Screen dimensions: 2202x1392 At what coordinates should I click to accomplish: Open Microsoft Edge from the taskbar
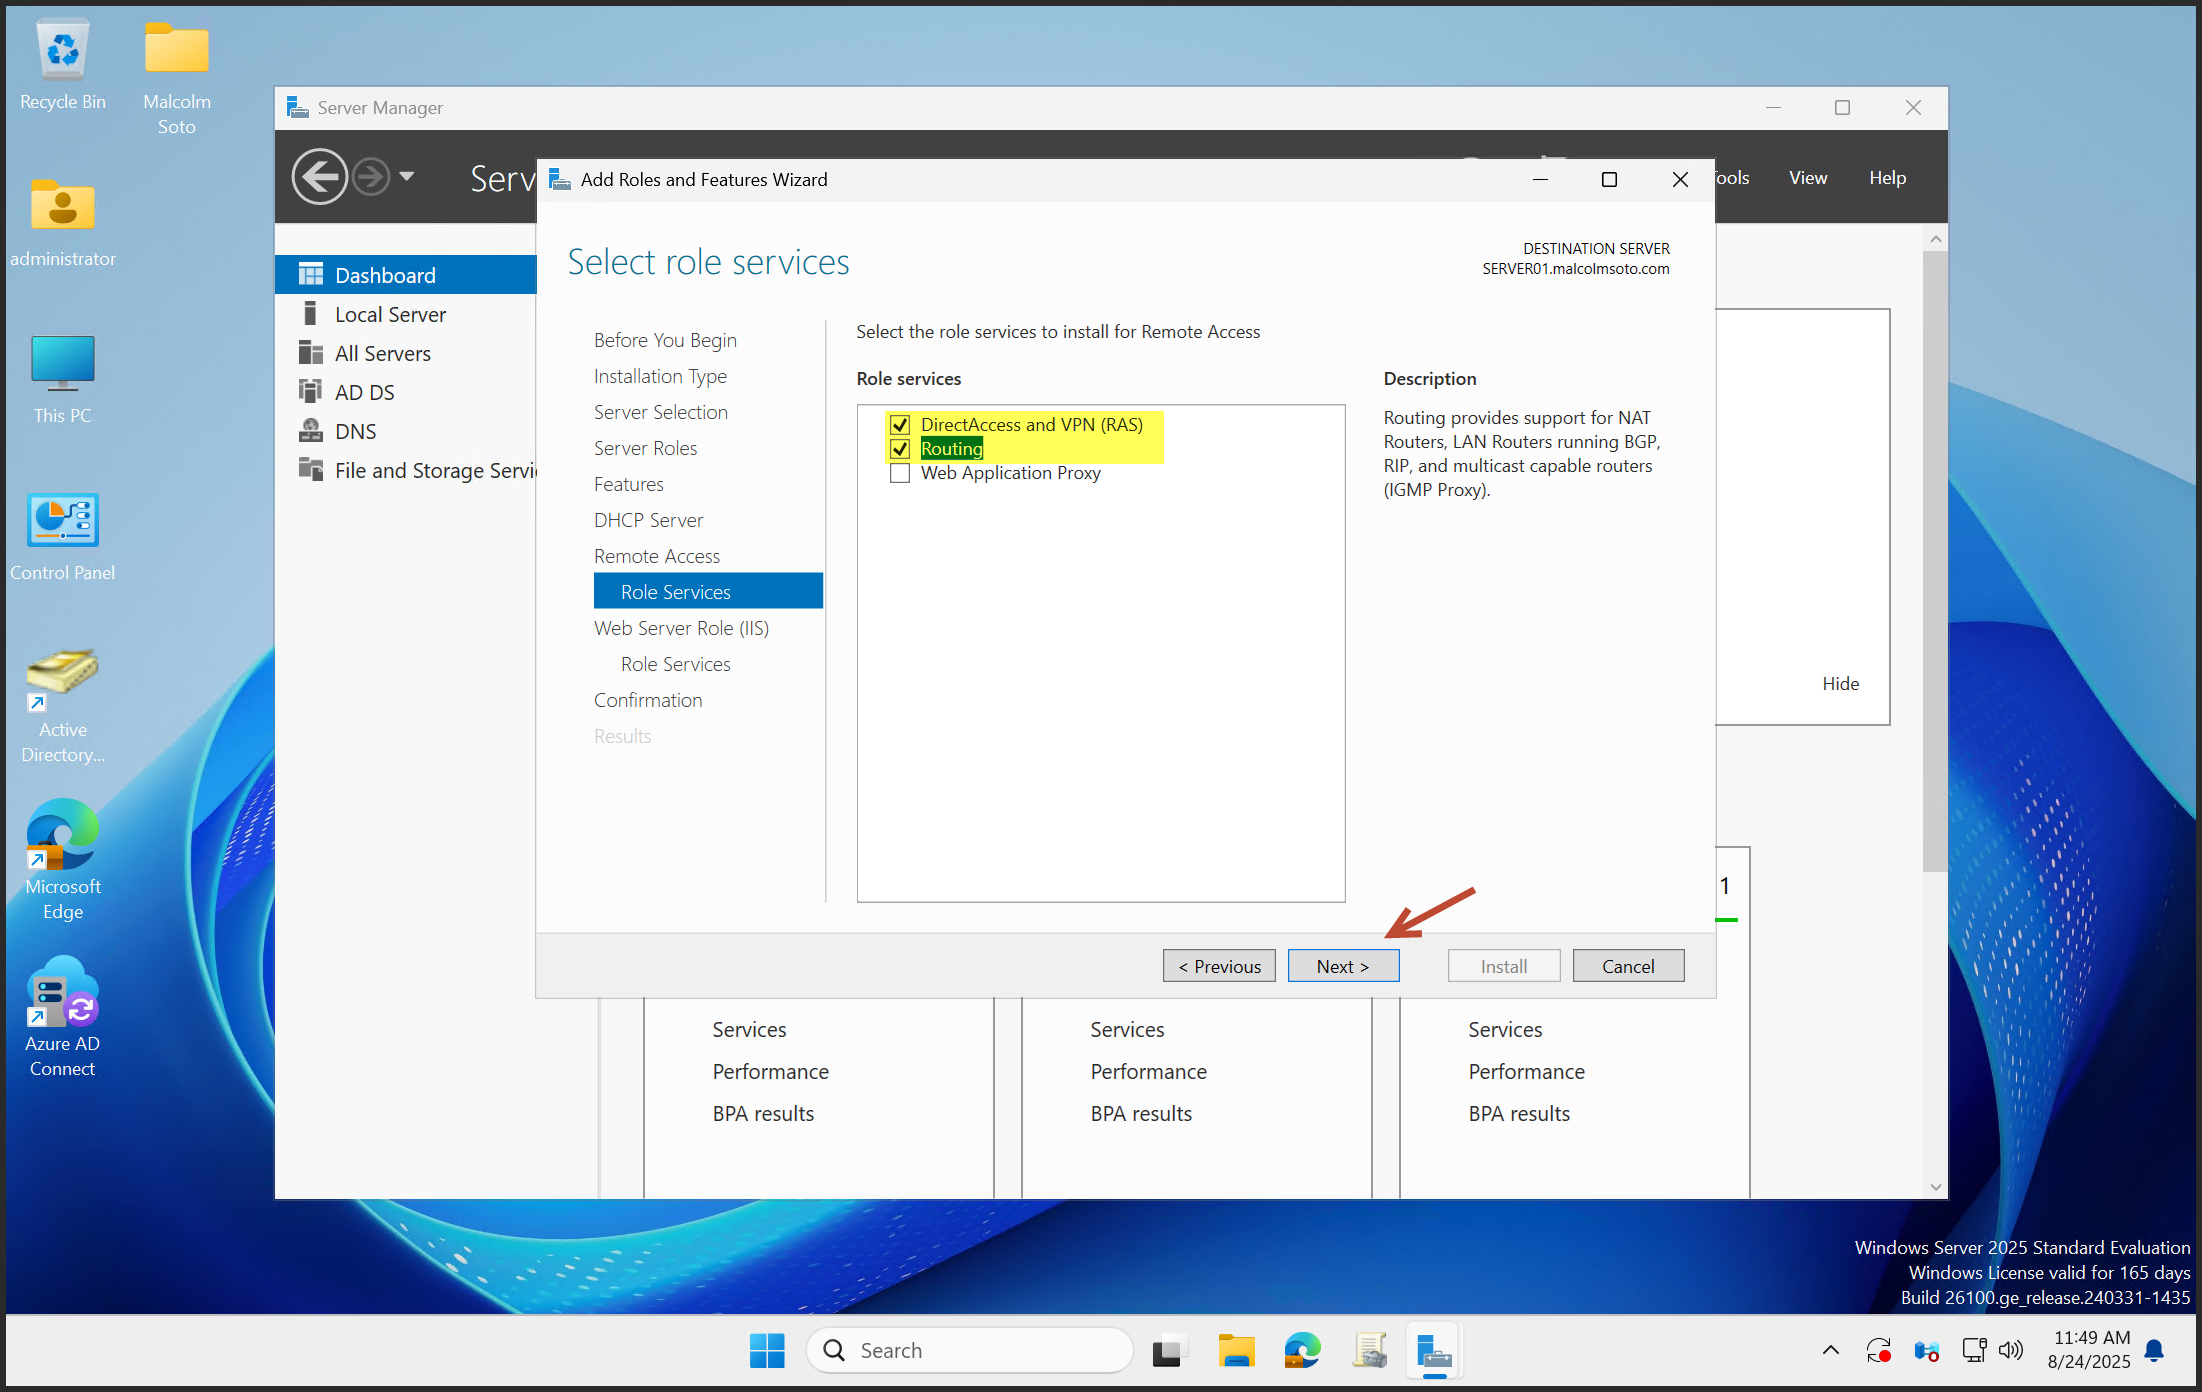(x=1301, y=1350)
